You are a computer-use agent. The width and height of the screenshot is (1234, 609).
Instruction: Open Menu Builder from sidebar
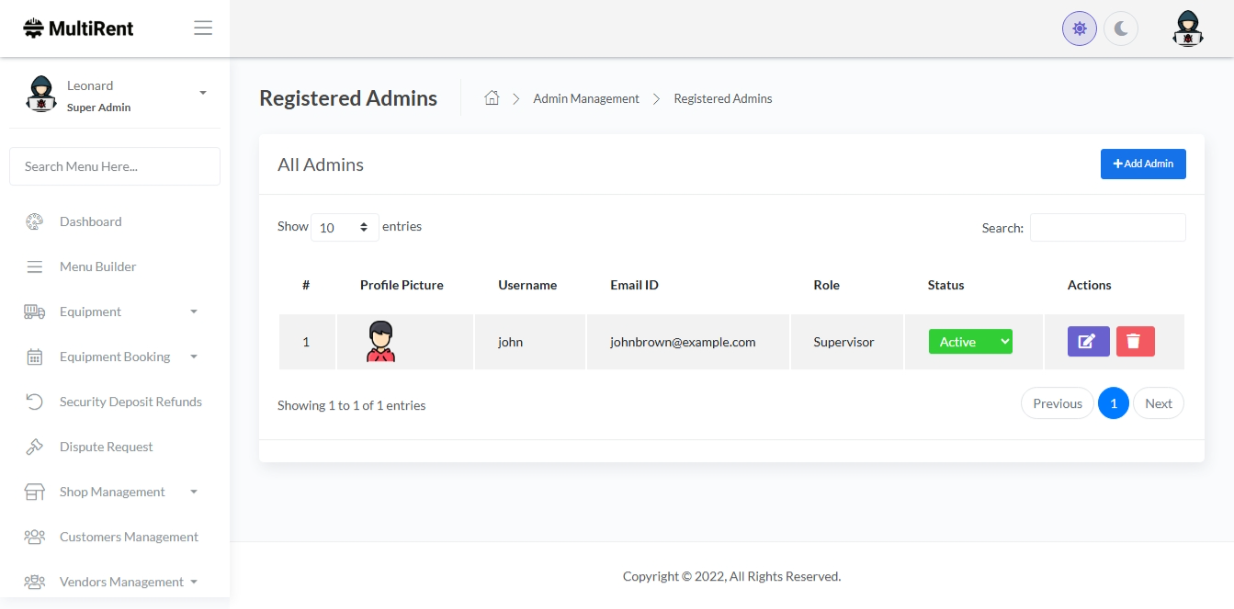[x=97, y=267]
